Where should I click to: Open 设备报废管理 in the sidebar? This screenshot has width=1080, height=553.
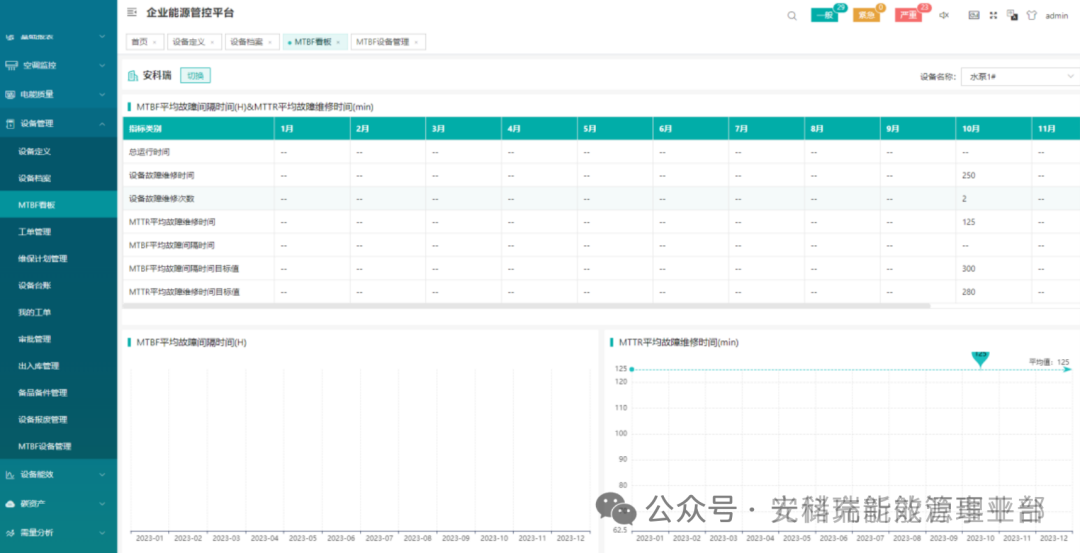[59, 419]
